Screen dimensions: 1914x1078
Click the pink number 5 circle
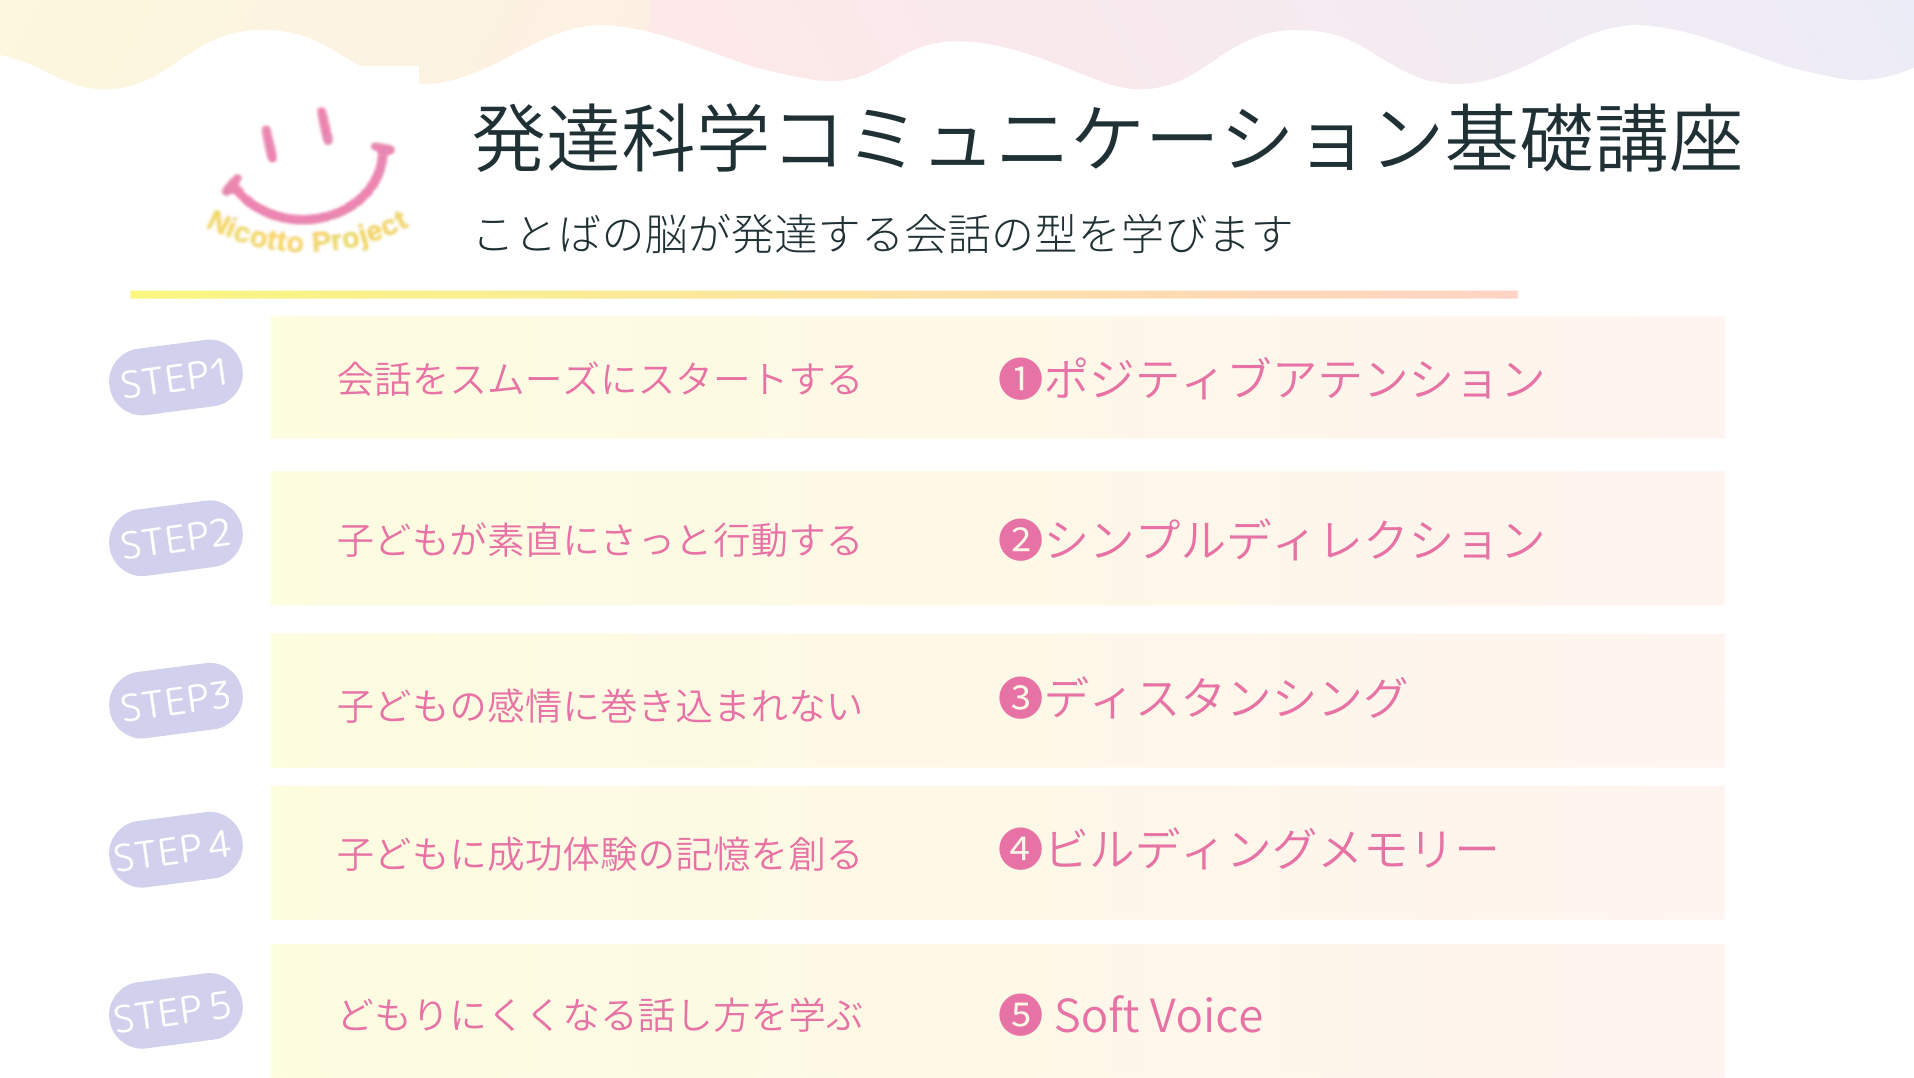click(1020, 1015)
